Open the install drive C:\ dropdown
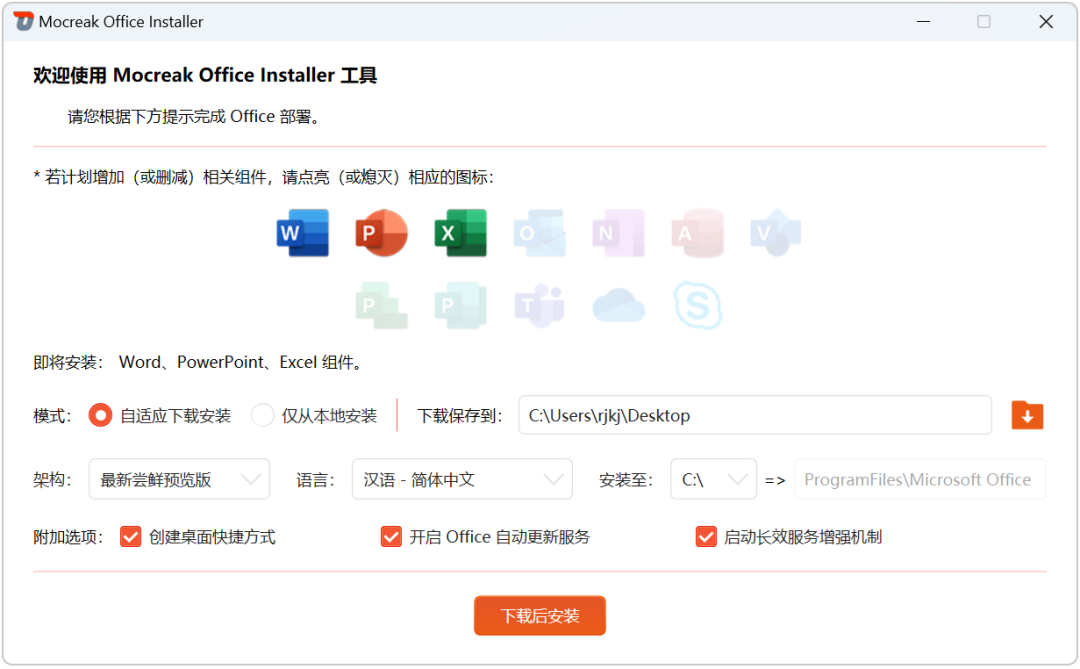Viewport: 1080px width, 669px height. tap(713, 479)
